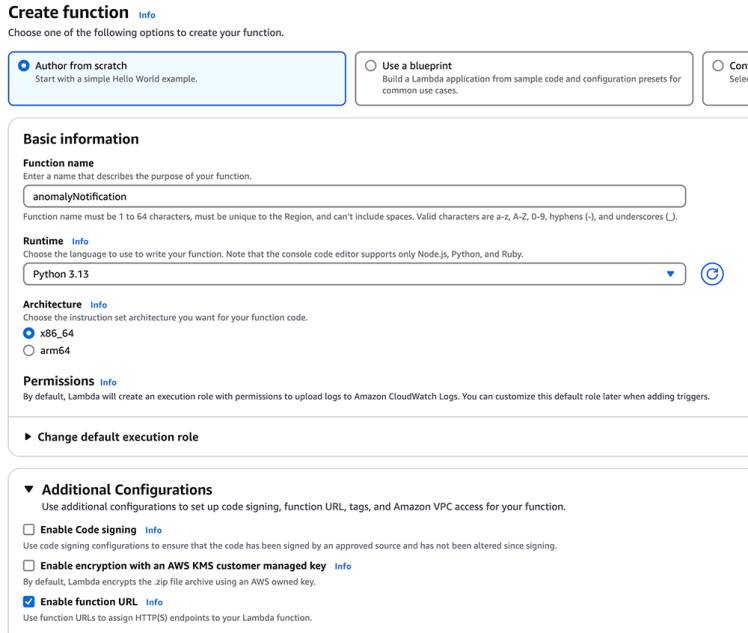Open Info link beside Runtime label
The image size is (748, 633).
click(x=80, y=241)
